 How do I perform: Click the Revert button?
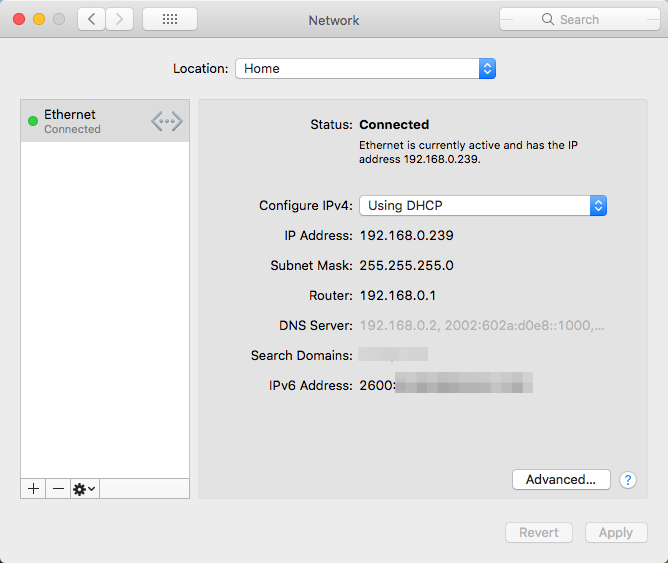pyautogui.click(x=538, y=532)
